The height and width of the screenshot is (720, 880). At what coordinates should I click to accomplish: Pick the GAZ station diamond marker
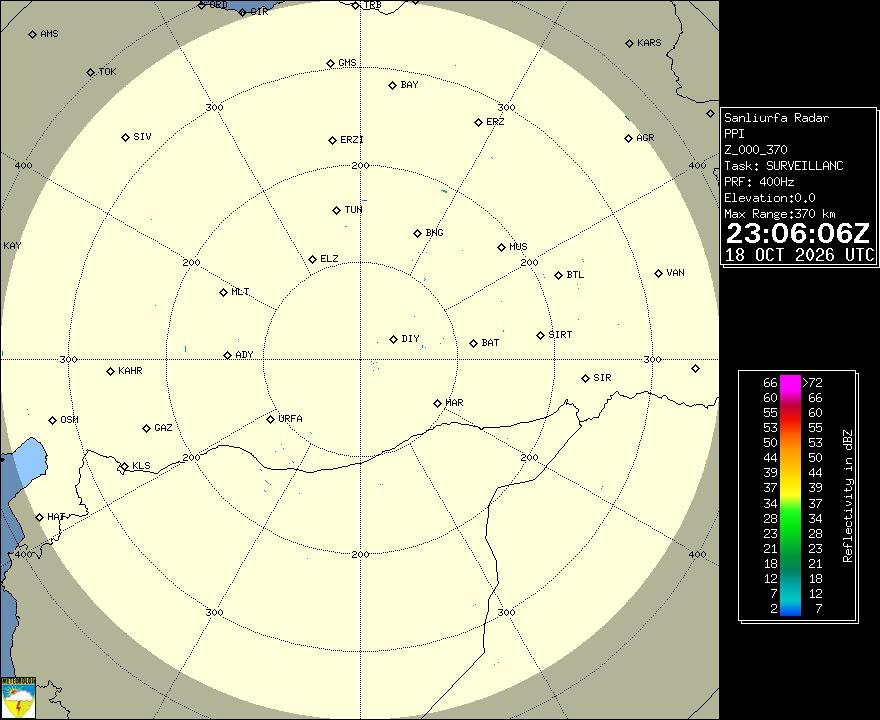click(146, 429)
